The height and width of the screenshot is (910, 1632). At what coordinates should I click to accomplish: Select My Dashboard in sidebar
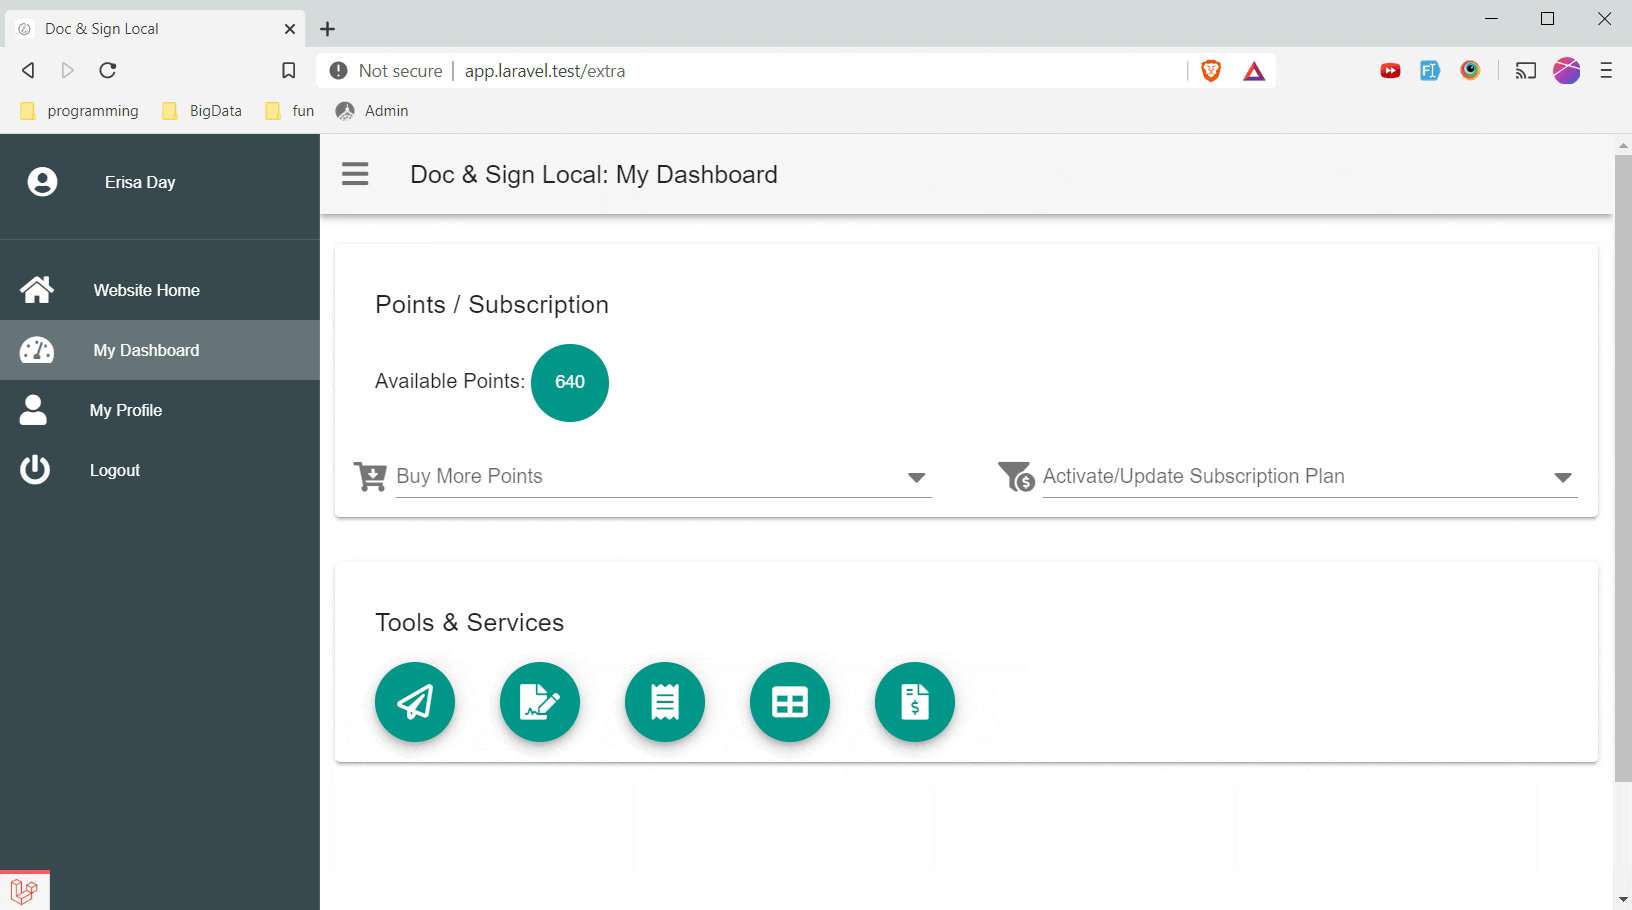(x=160, y=350)
